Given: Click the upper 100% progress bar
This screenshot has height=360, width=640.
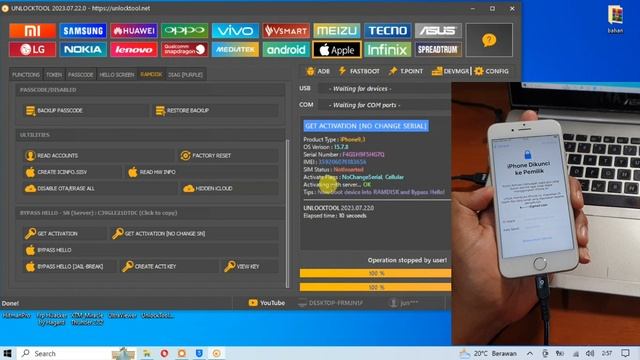Looking at the screenshot, I should click(x=376, y=273).
